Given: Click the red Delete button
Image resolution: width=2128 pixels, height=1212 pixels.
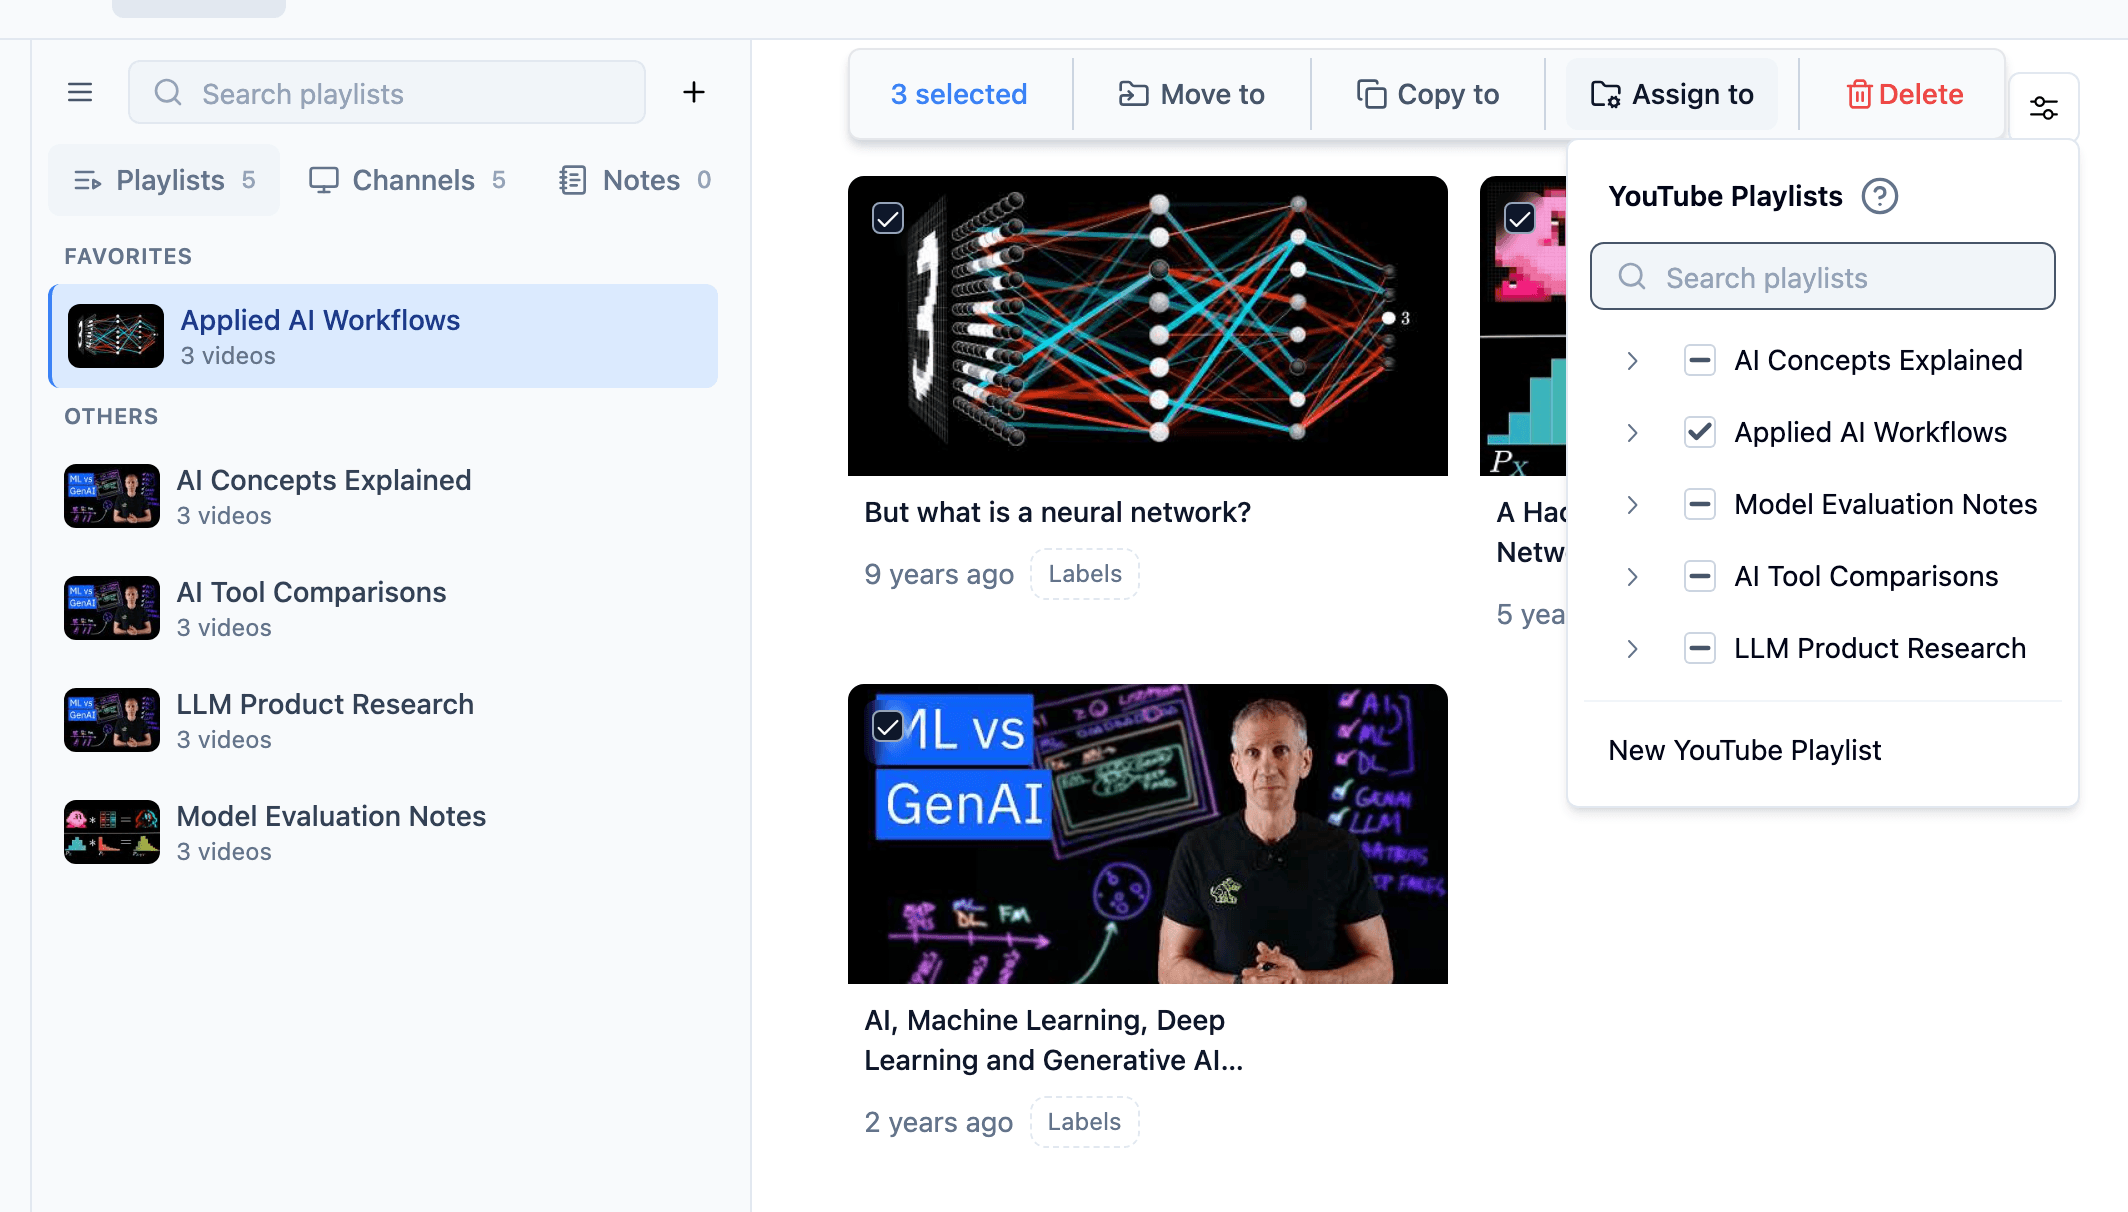Looking at the screenshot, I should [1904, 94].
